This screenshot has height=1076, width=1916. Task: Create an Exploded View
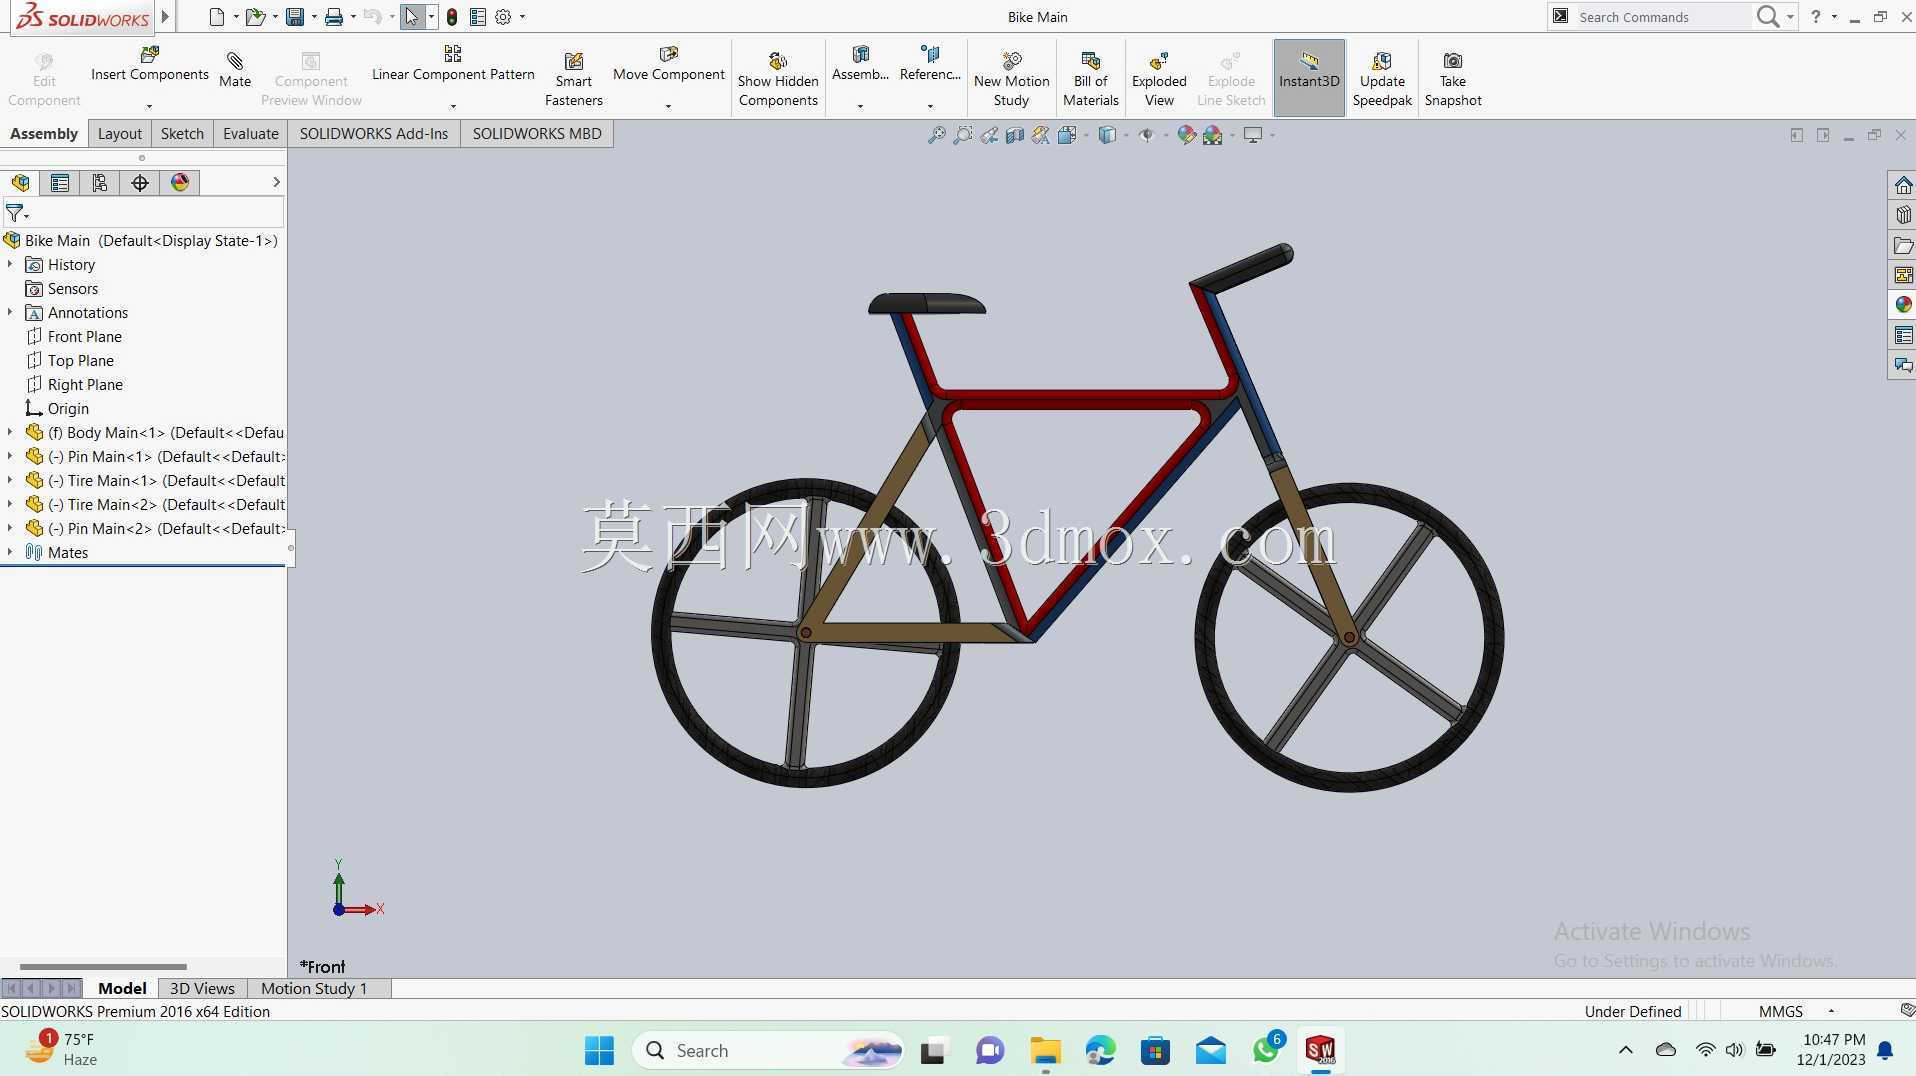pos(1159,79)
